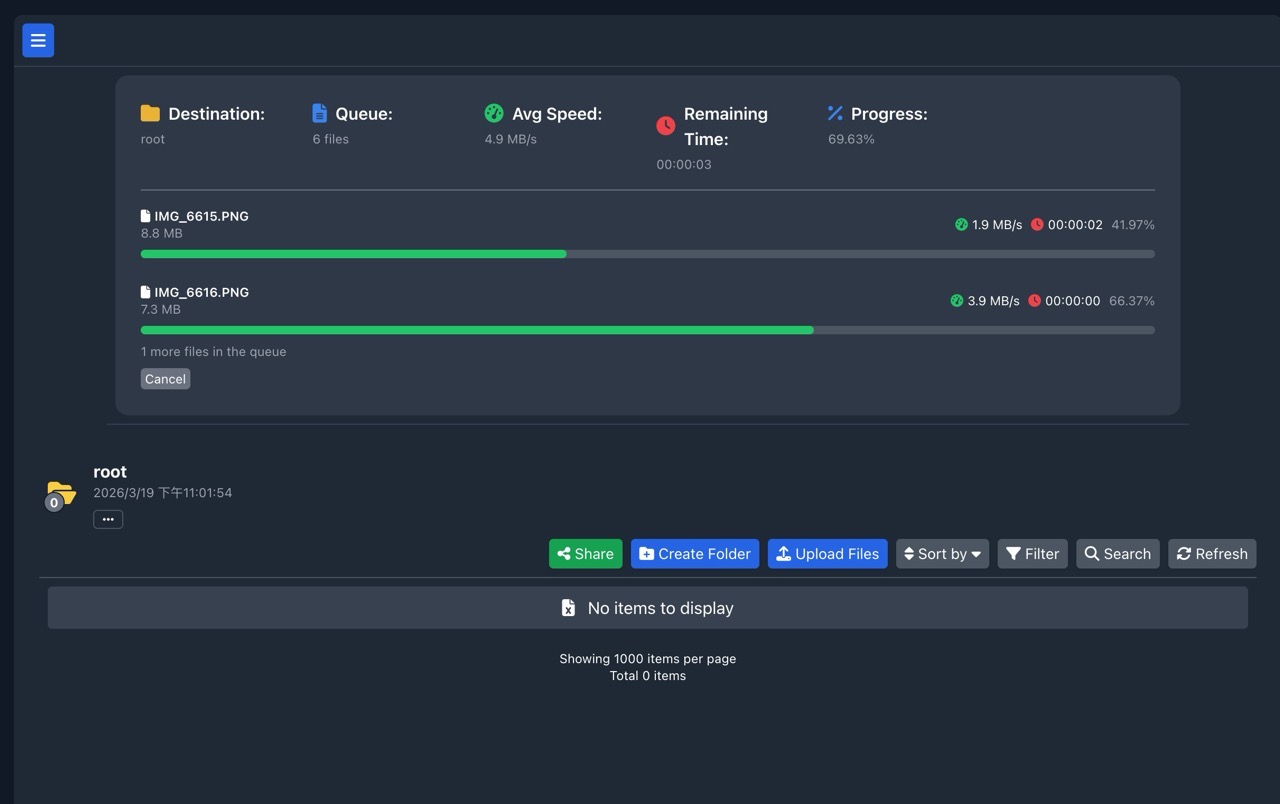Open the hamburger menu button
Image resolution: width=1280 pixels, height=804 pixels.
[x=38, y=41]
